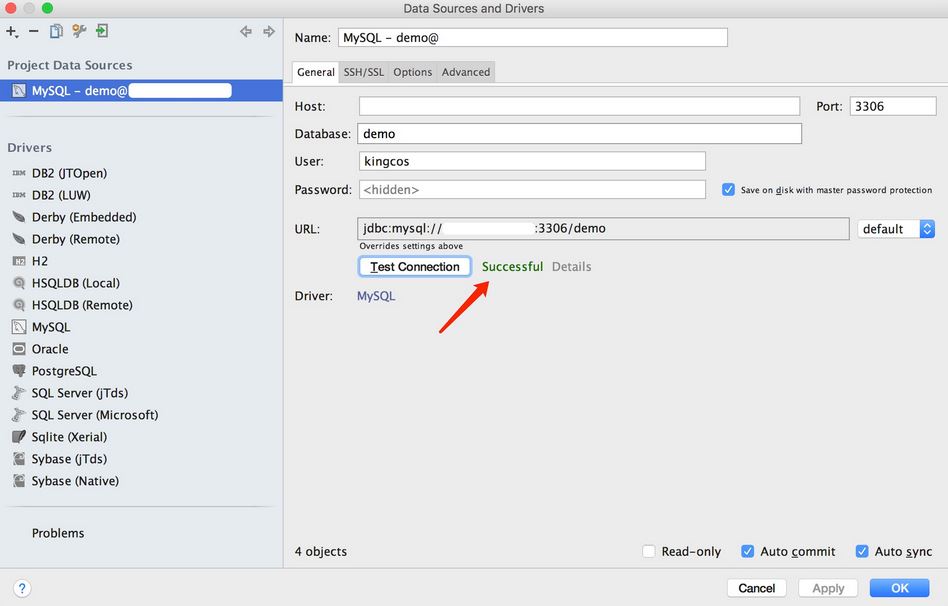This screenshot has width=948, height=606.
Task: Click the Add data source plus icon
Action: (x=12, y=31)
